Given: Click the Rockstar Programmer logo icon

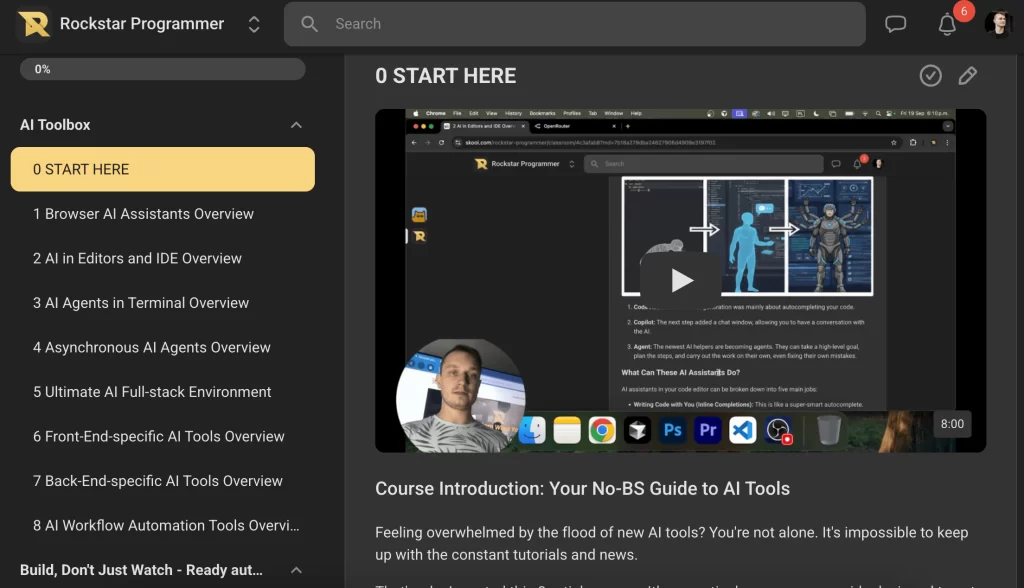Looking at the screenshot, I should tap(34, 24).
